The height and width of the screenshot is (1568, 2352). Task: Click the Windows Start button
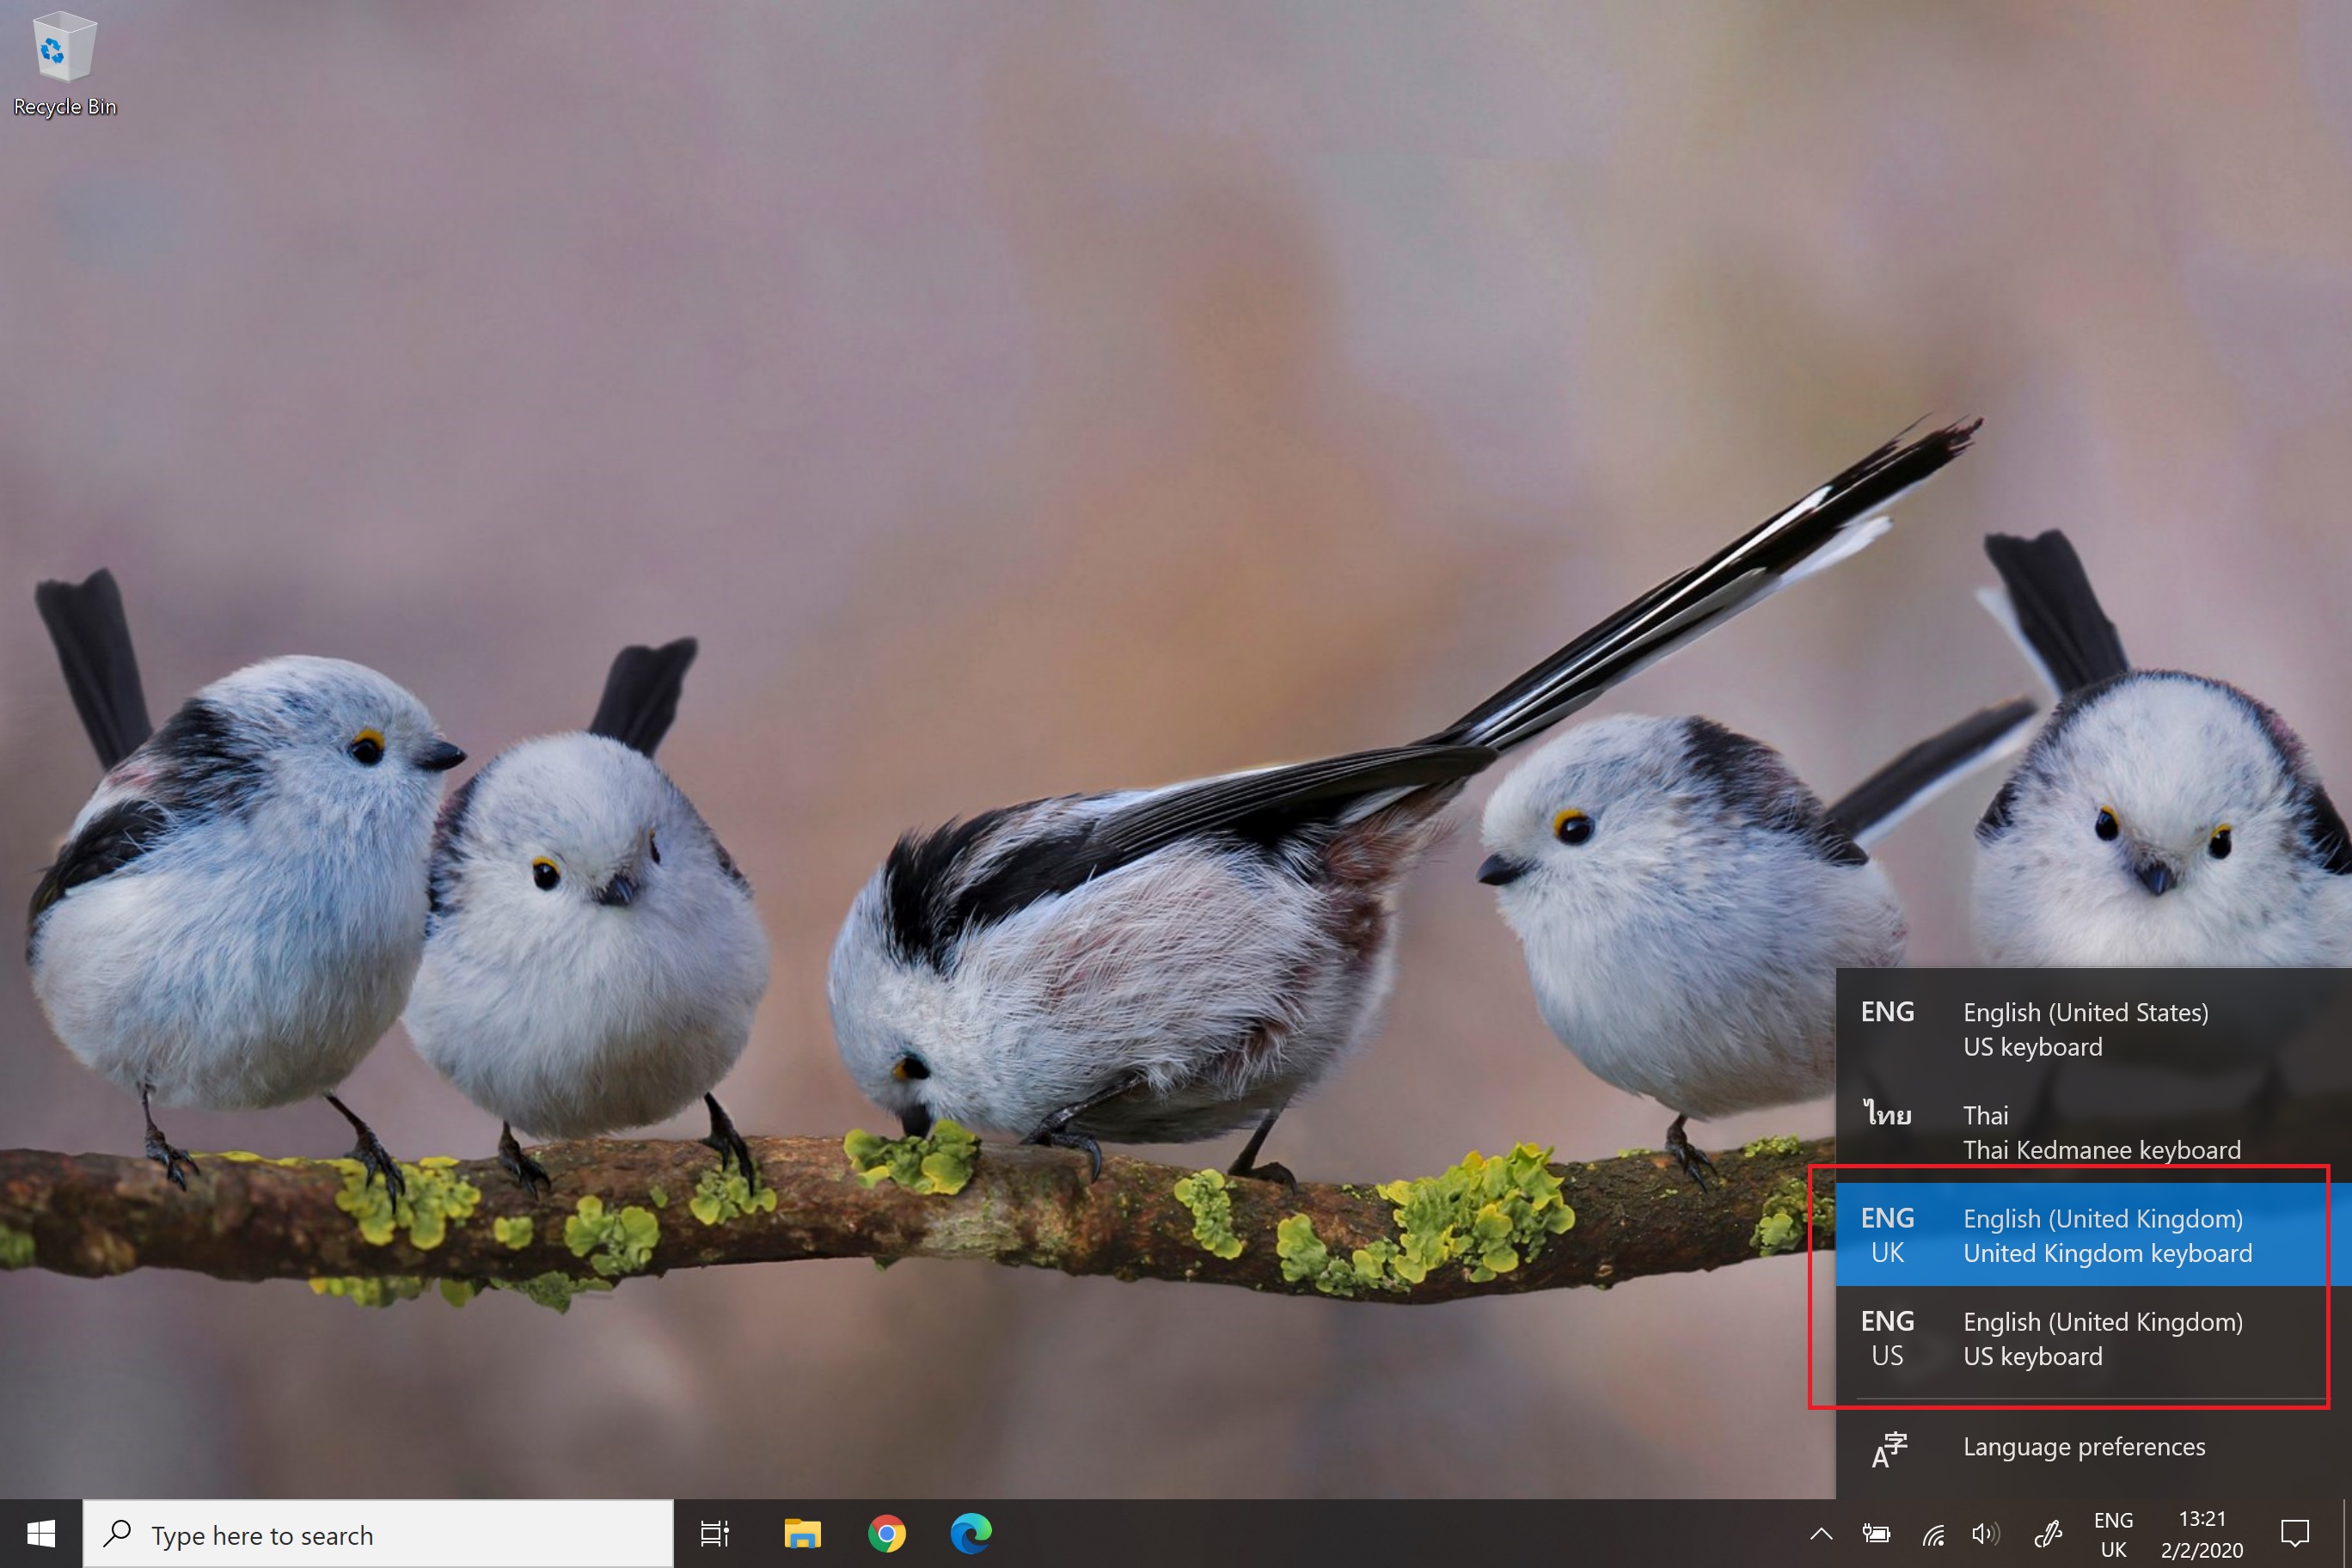[x=41, y=1533]
